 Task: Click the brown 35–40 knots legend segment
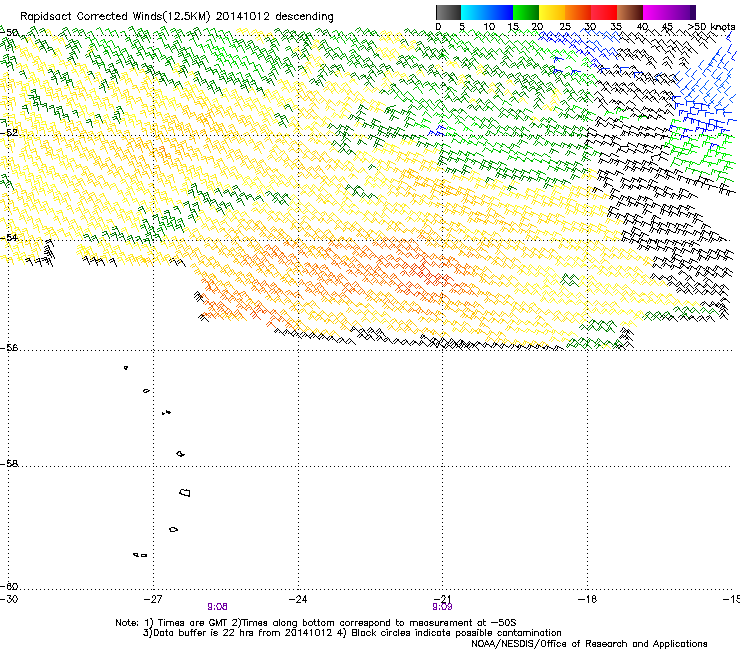[630, 12]
